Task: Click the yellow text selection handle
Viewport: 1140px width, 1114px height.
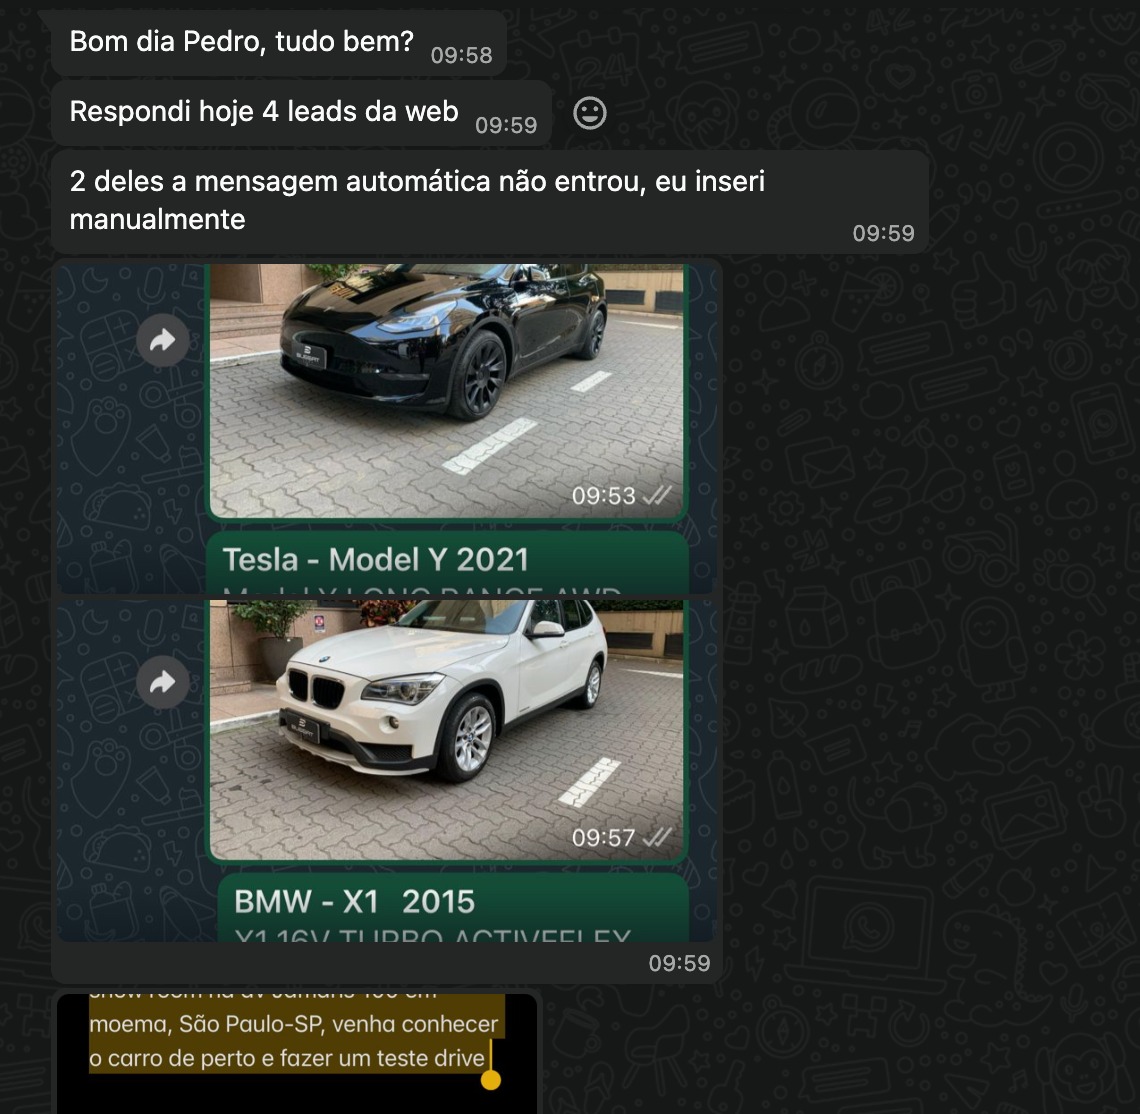Action: point(490,1079)
